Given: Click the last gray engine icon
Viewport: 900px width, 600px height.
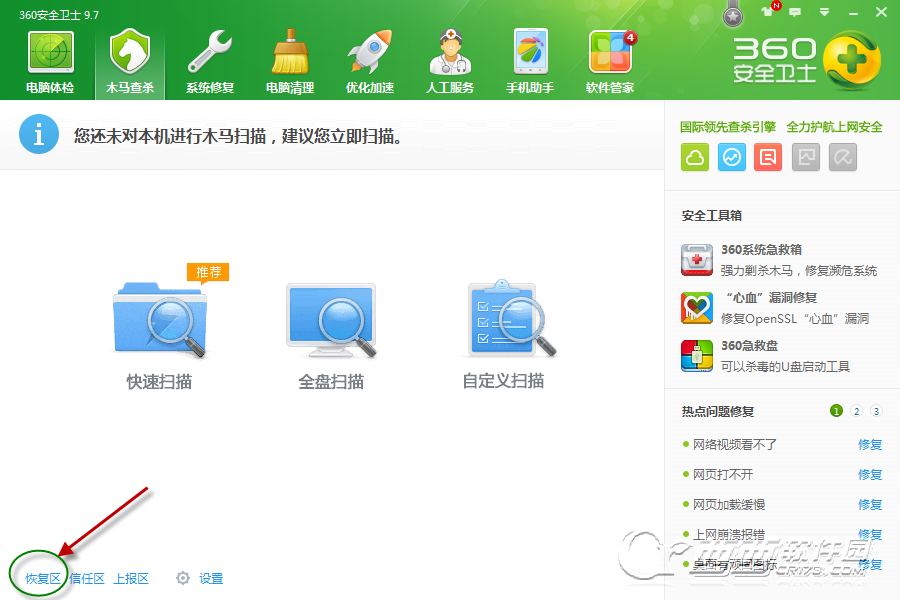Looking at the screenshot, I should pyautogui.click(x=843, y=157).
